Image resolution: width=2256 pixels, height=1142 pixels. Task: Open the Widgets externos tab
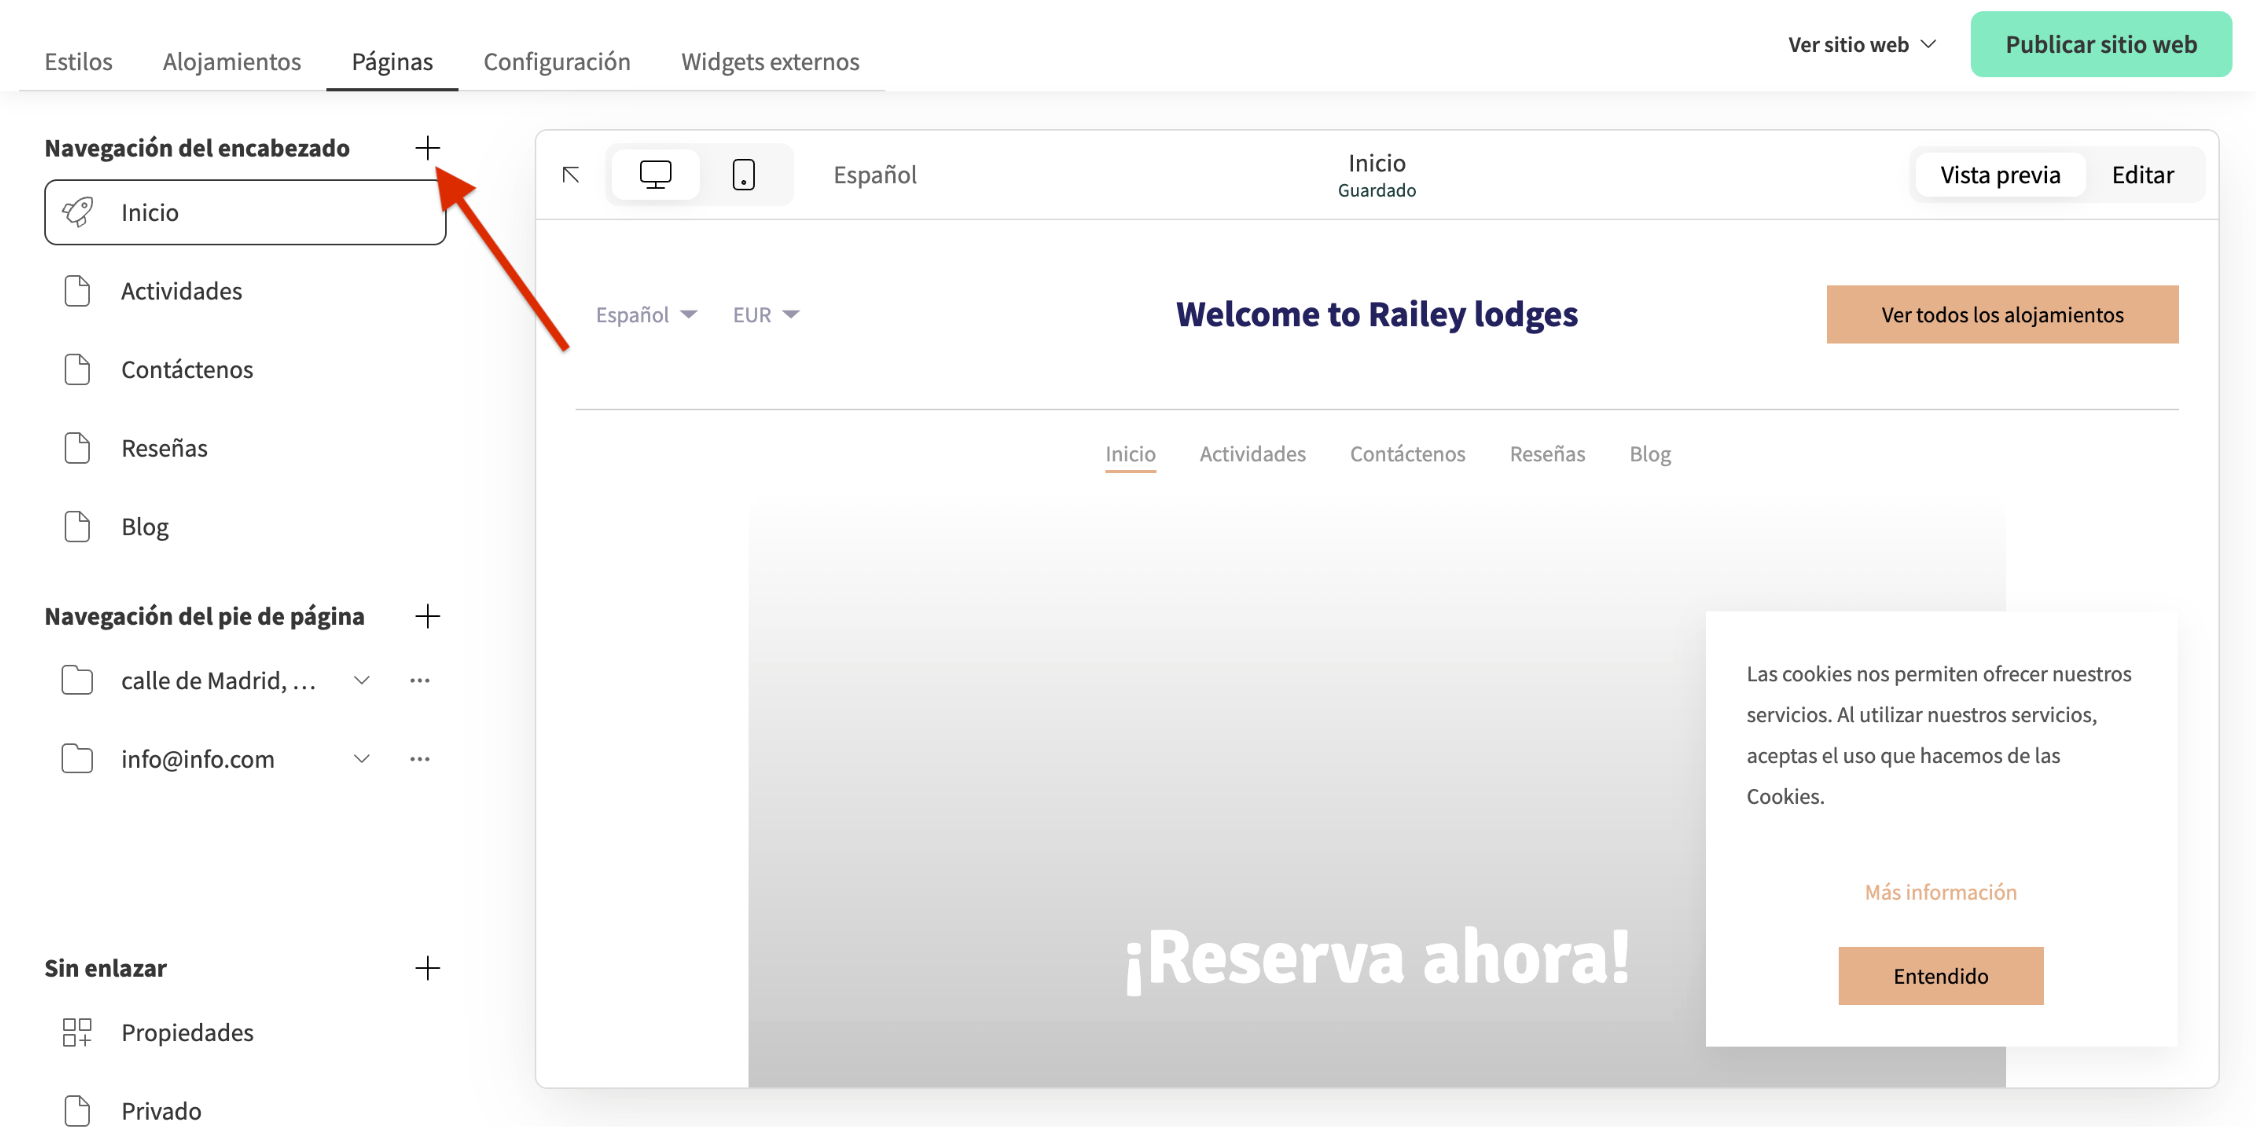click(x=770, y=61)
